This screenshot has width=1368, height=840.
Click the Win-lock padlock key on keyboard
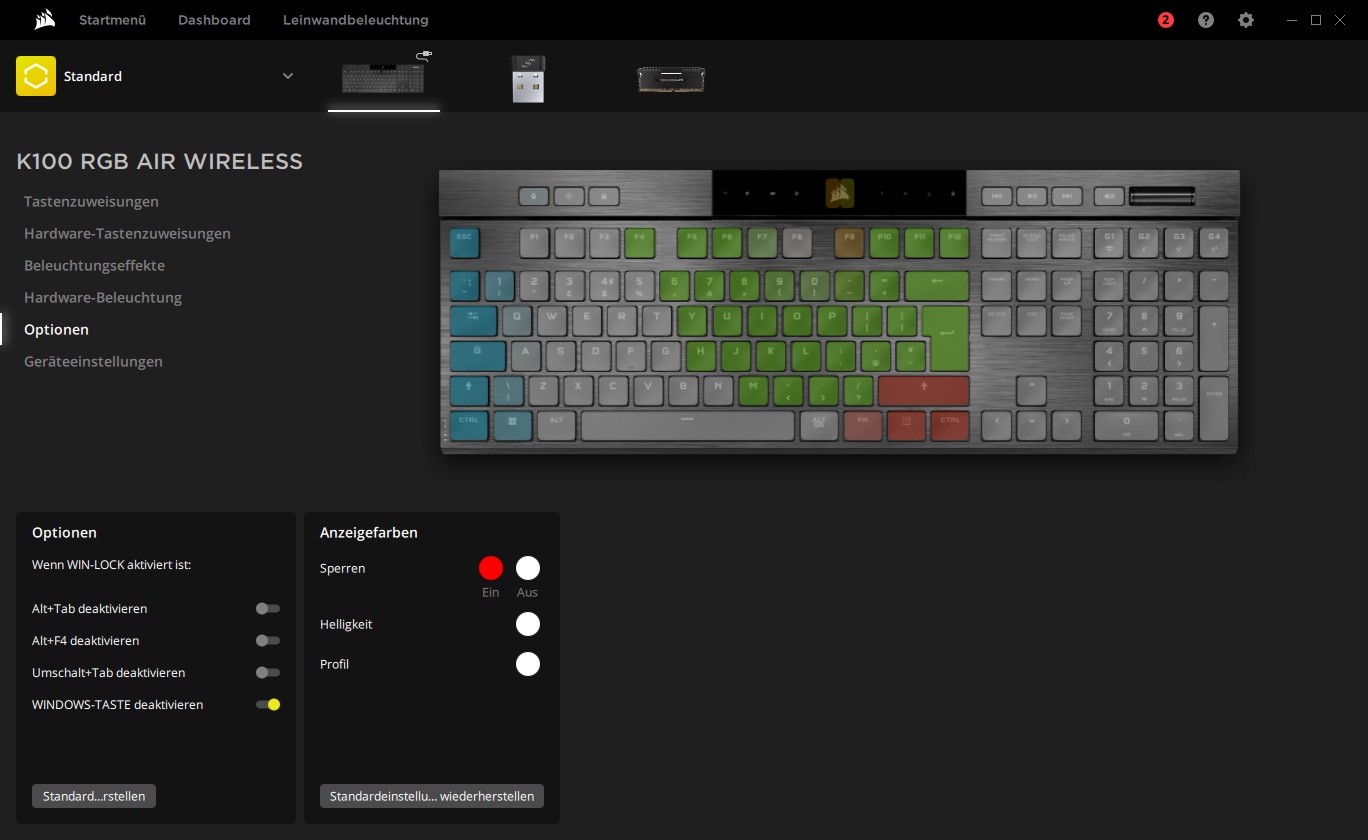(604, 196)
